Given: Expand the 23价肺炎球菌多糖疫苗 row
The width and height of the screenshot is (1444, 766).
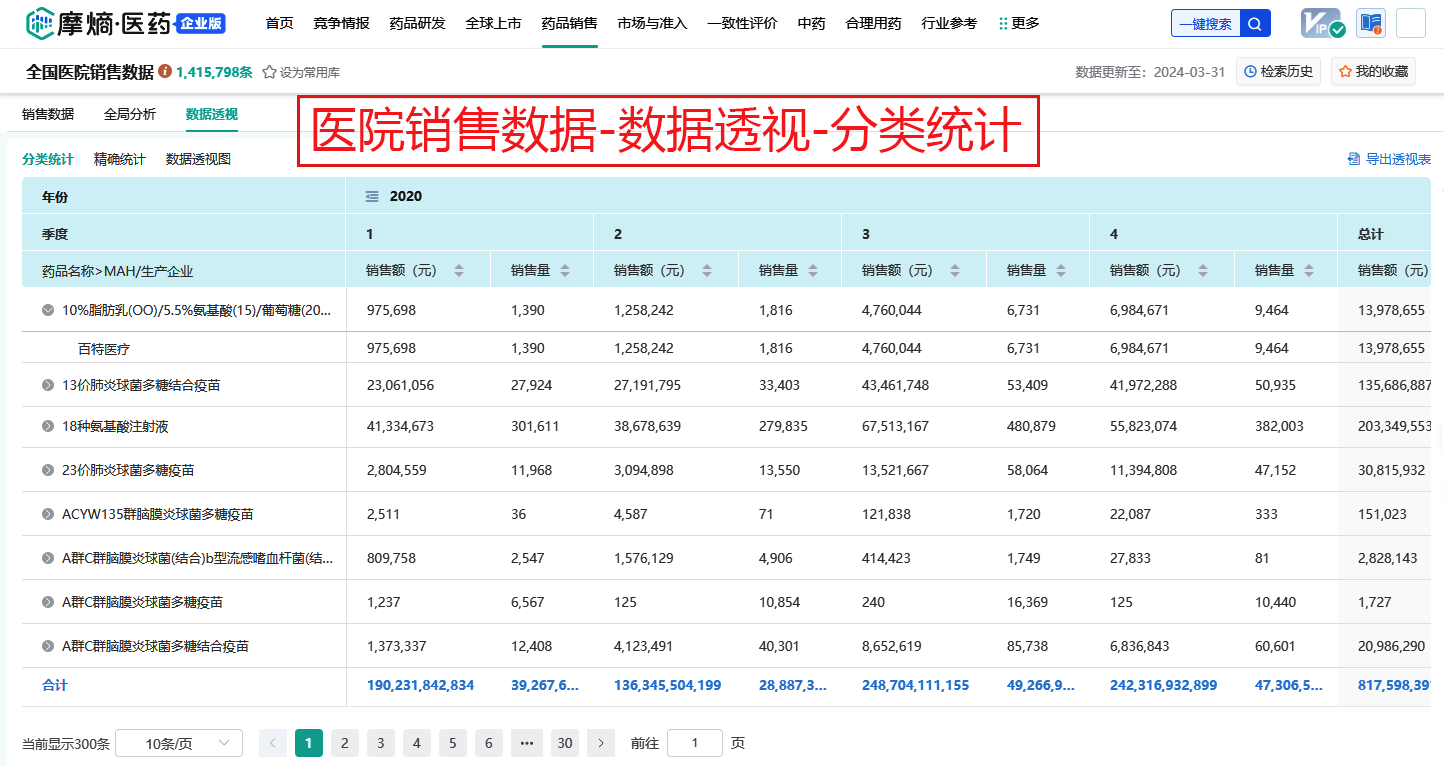Looking at the screenshot, I should pos(48,470).
